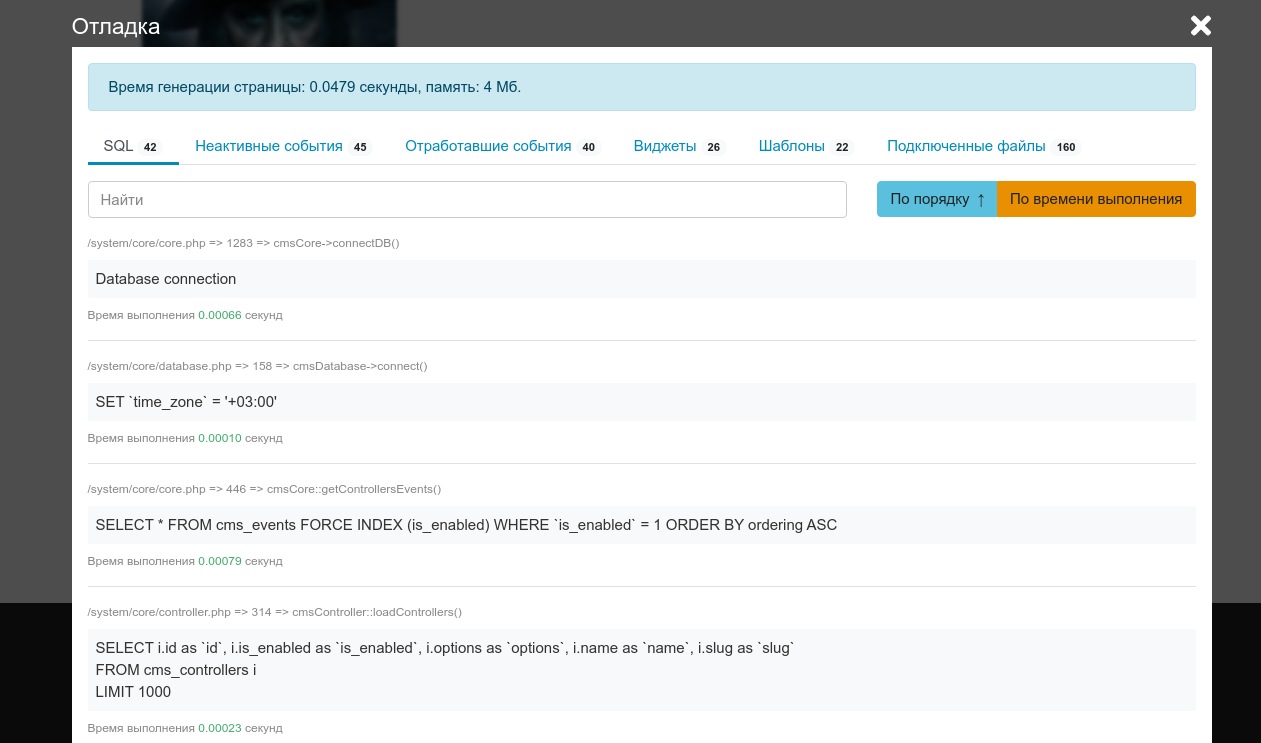The image size is (1261, 743).
Task: Click the SET time_zone query entry
Action: click(641, 402)
